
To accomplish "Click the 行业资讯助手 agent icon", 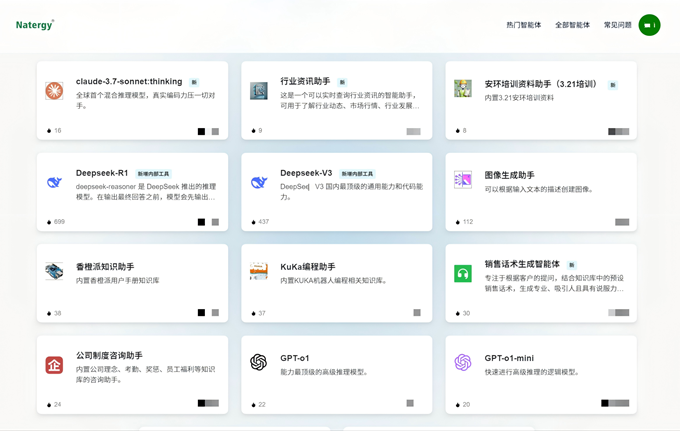I will click(259, 91).
